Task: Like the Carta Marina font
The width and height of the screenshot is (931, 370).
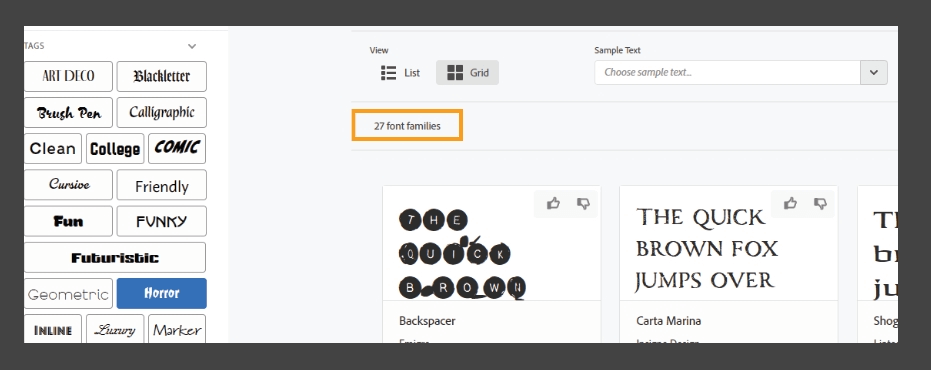Action: tap(790, 204)
